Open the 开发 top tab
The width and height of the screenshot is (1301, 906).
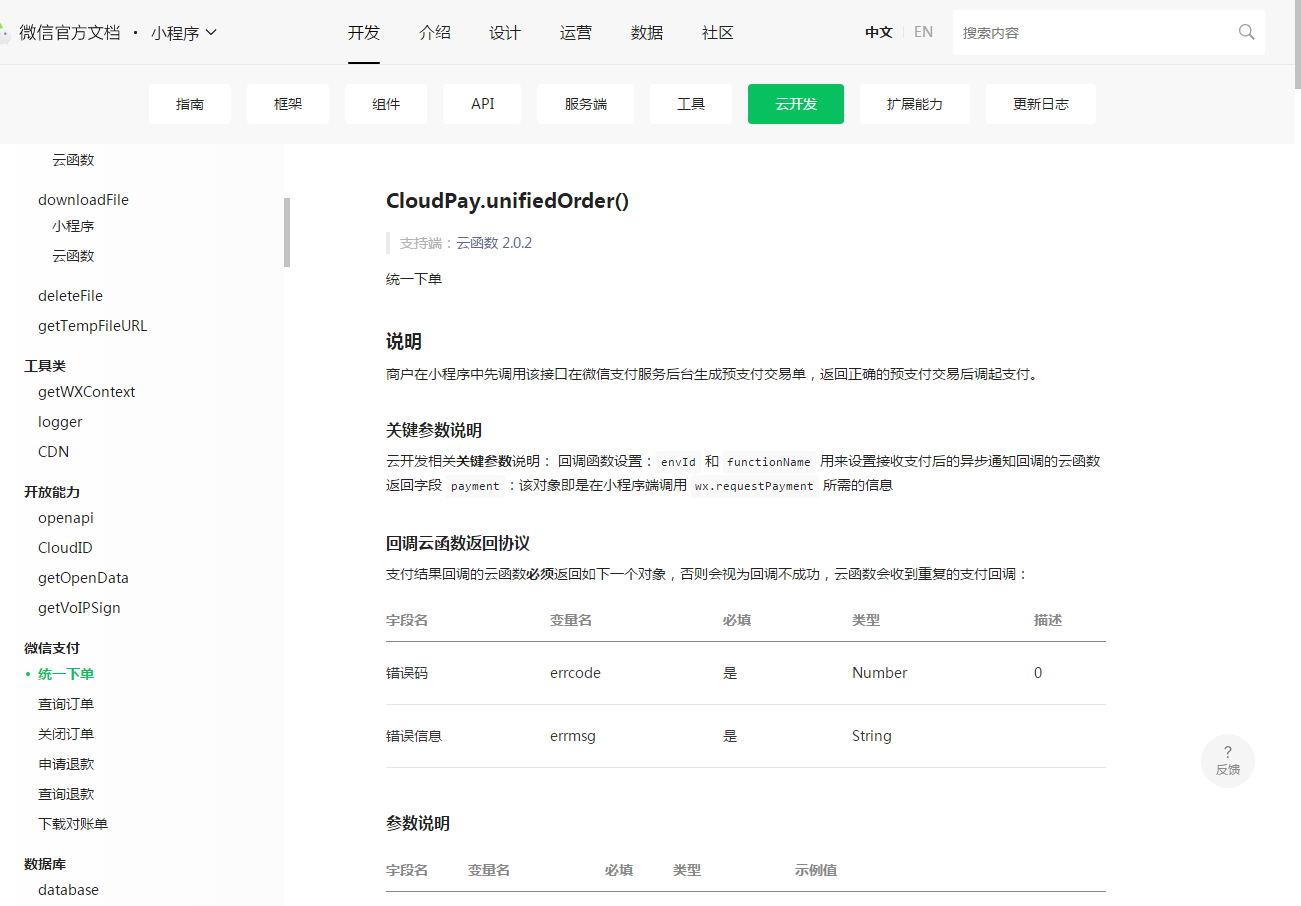[x=364, y=33]
